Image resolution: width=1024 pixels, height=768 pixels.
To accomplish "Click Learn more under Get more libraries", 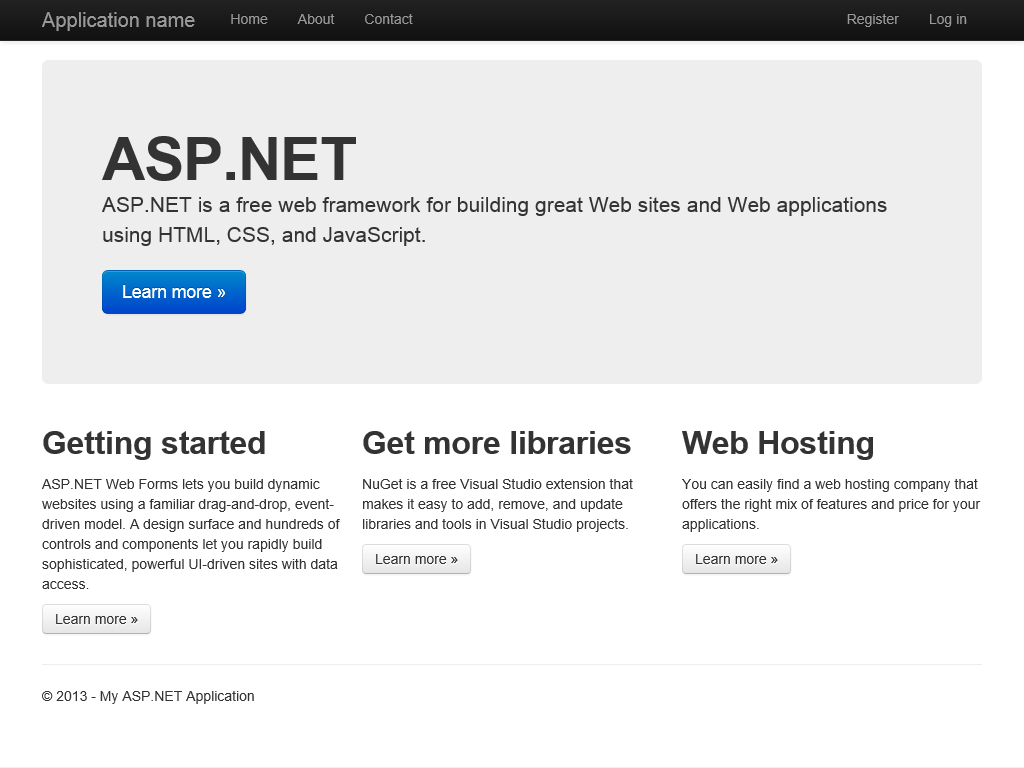I will click(x=416, y=559).
